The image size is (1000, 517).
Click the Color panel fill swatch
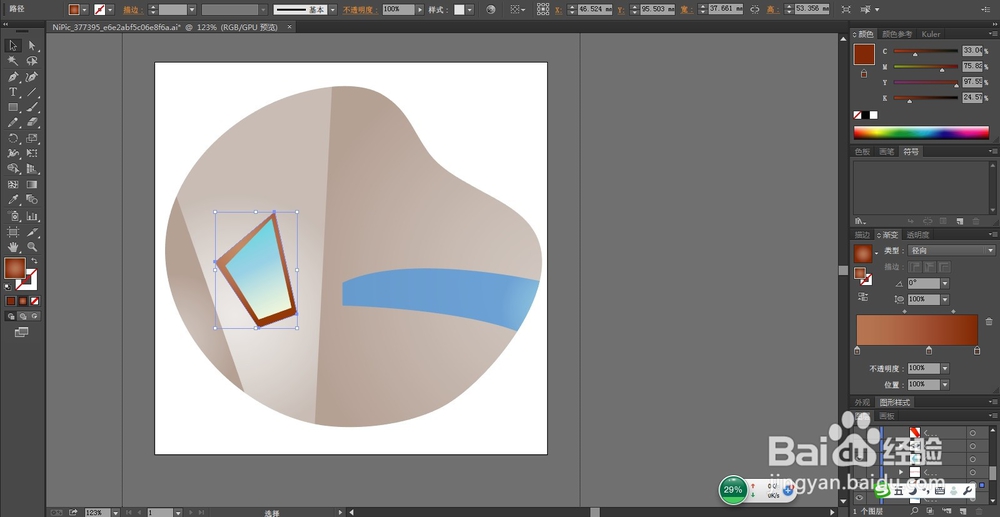coord(864,54)
